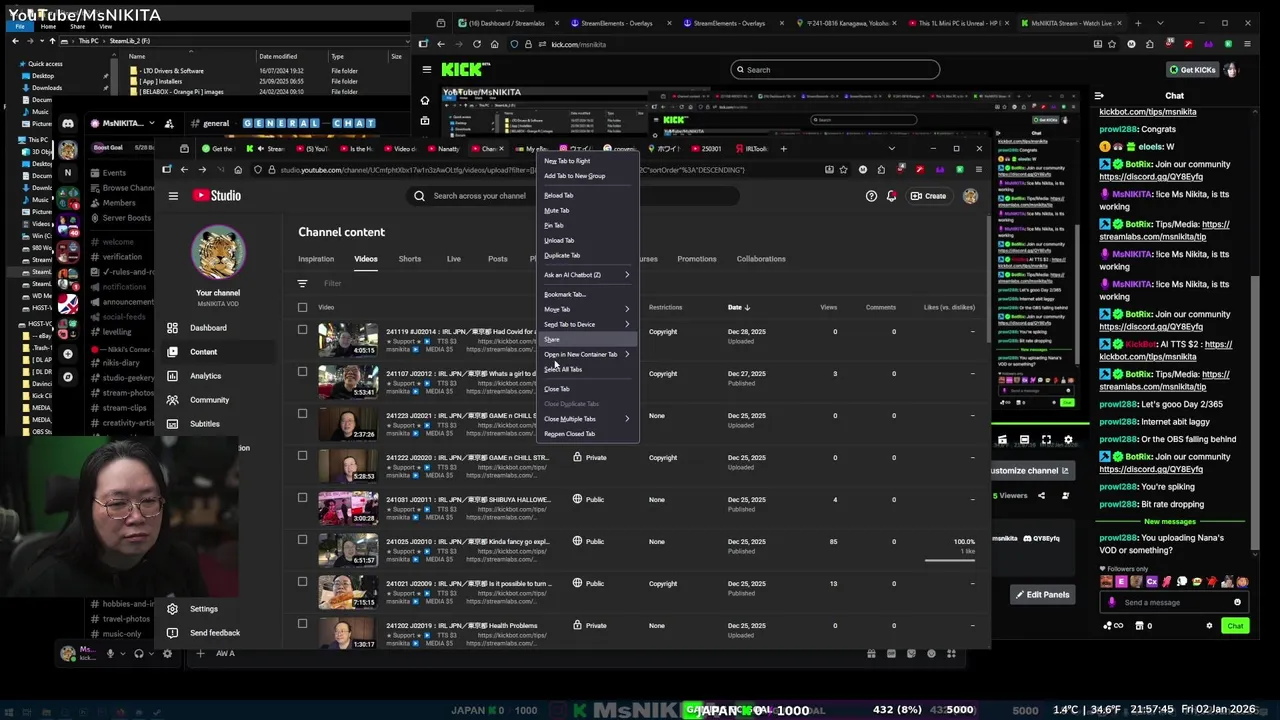Image resolution: width=1280 pixels, height=720 pixels.
Task: Choose Pin Tab from context menu
Action: 587,226
